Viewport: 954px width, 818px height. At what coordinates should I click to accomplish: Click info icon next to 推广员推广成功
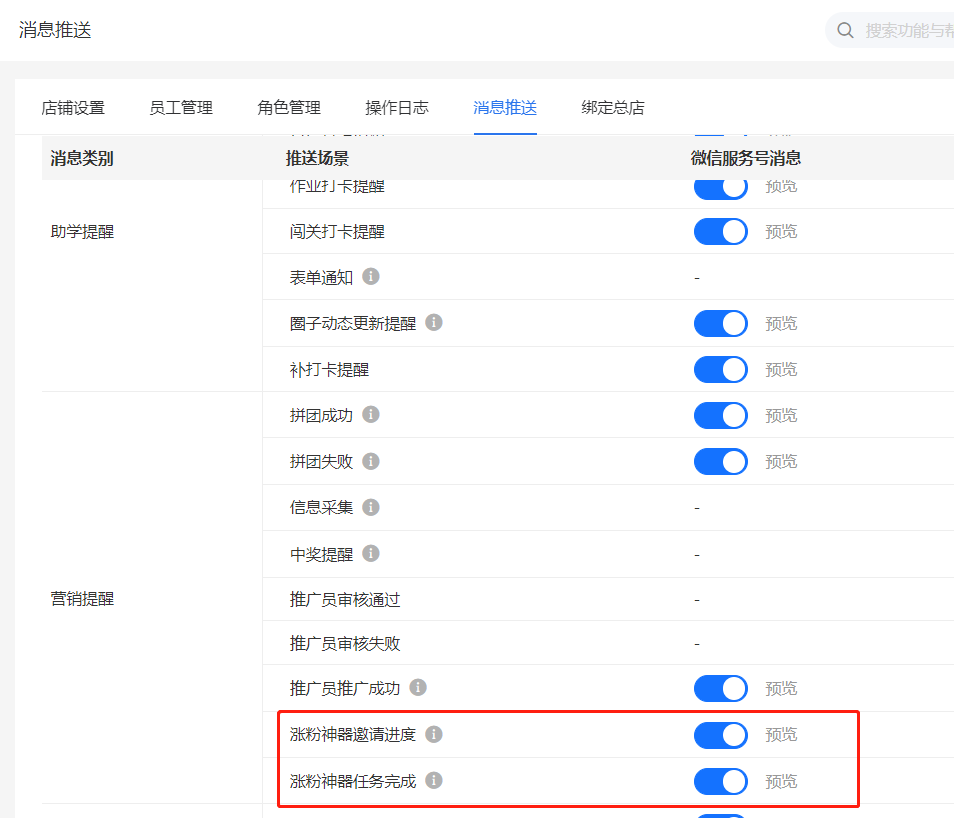(x=417, y=688)
